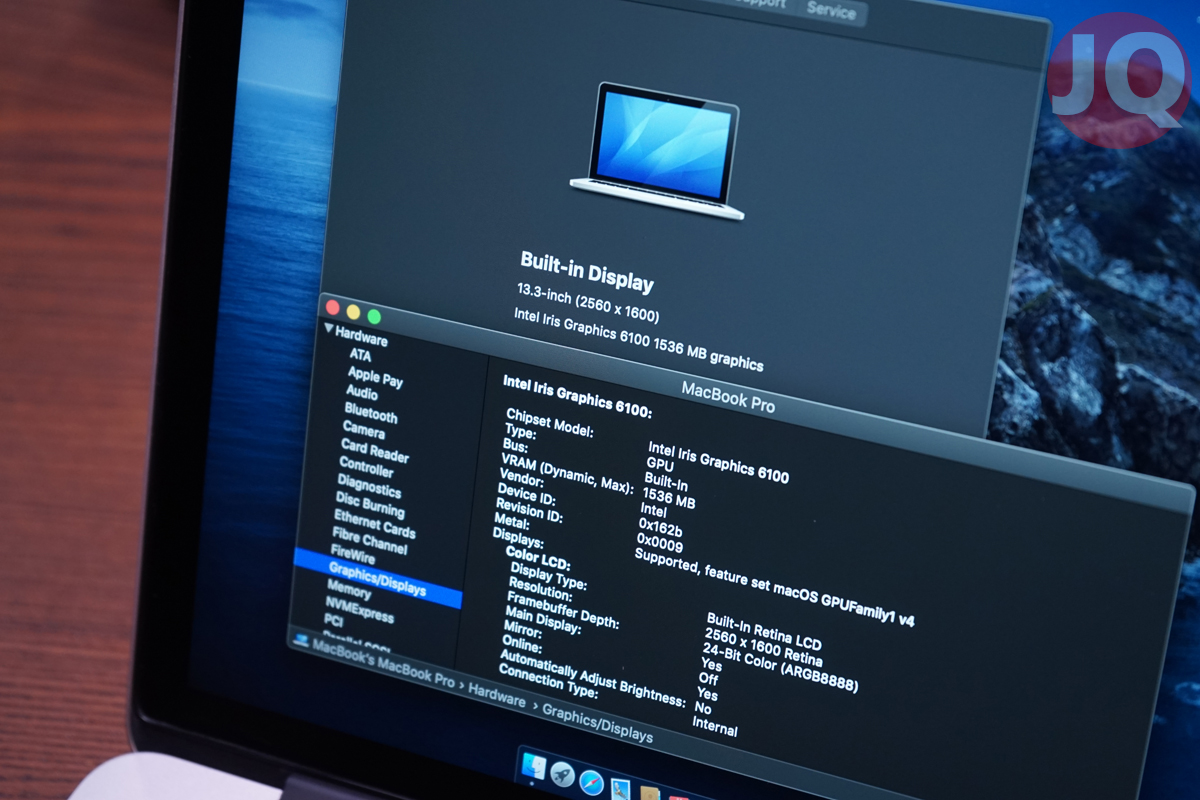
Task: Click the MacBook Pro window title
Action: 728,396
